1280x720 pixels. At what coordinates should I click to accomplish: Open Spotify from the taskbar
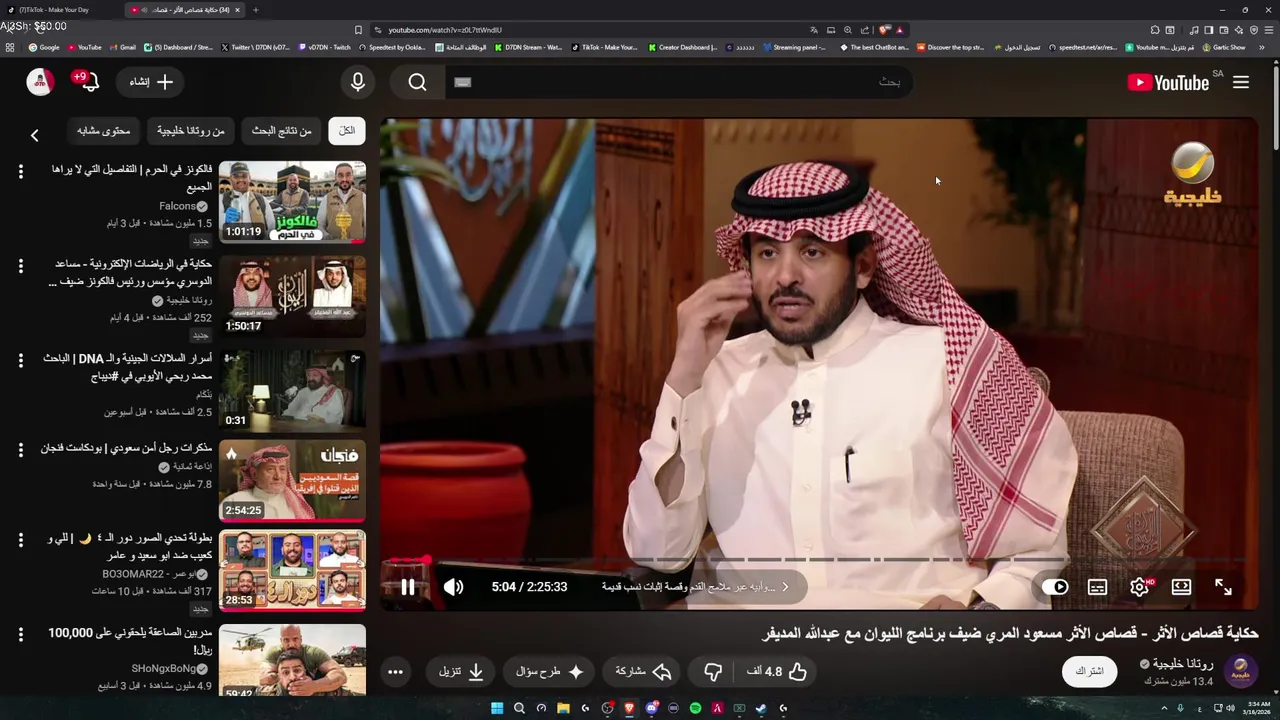click(x=695, y=708)
